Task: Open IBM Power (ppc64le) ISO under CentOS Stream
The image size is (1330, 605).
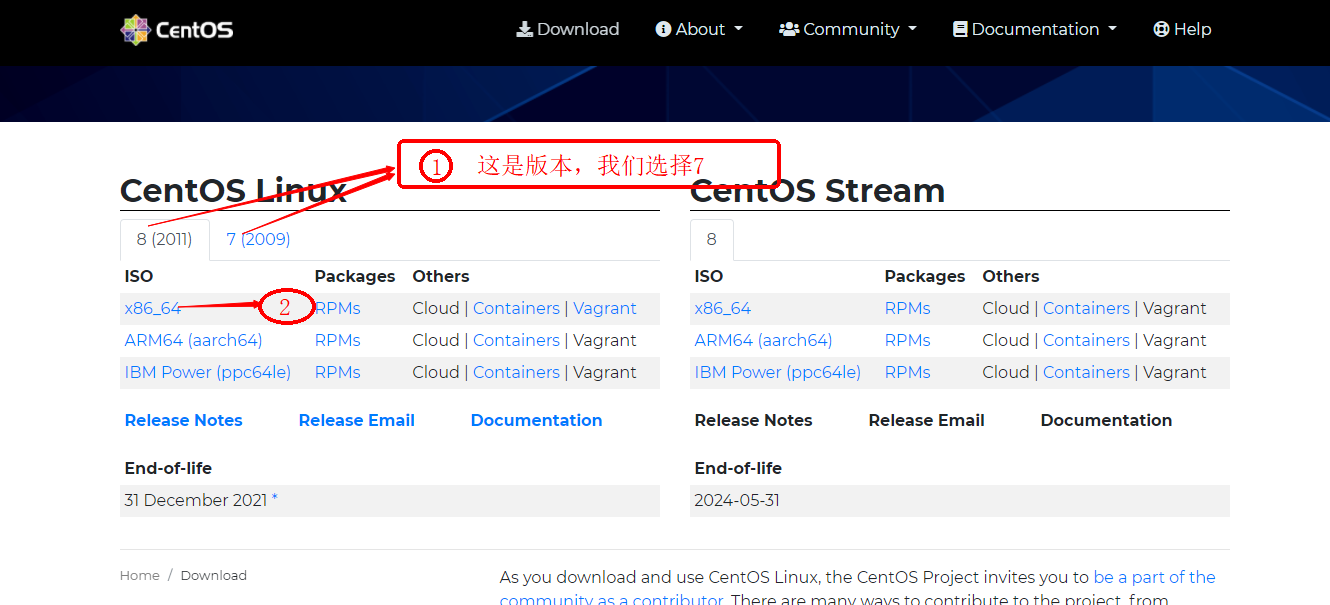Action: (x=777, y=372)
